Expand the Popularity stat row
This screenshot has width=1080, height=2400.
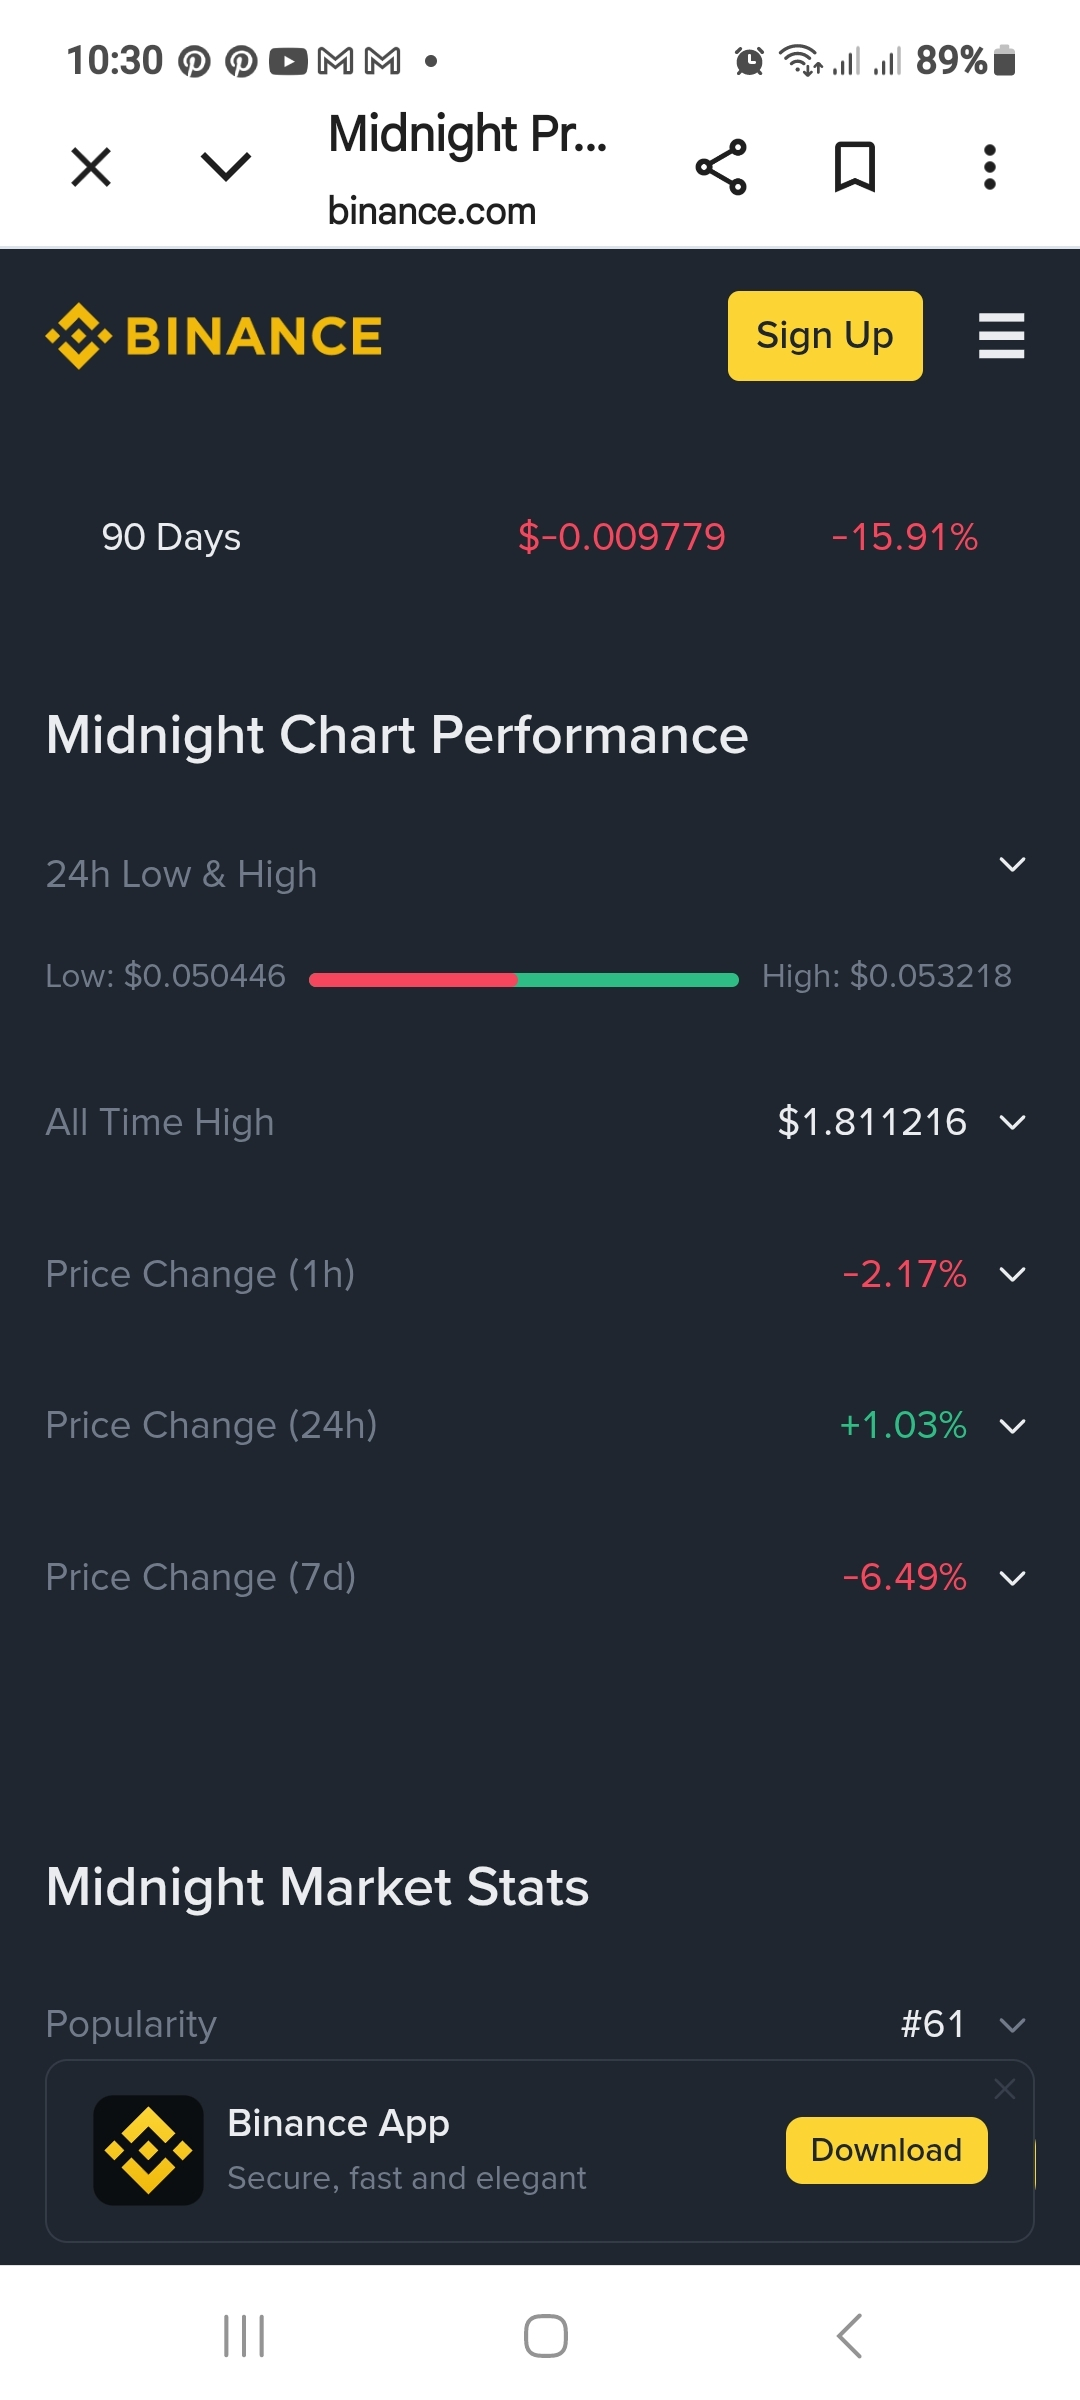[x=1012, y=2025]
